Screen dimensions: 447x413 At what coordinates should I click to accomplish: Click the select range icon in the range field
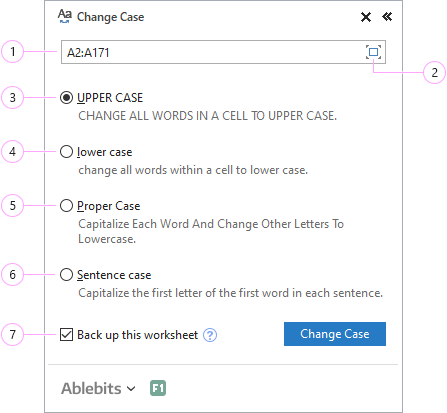[x=373, y=52]
